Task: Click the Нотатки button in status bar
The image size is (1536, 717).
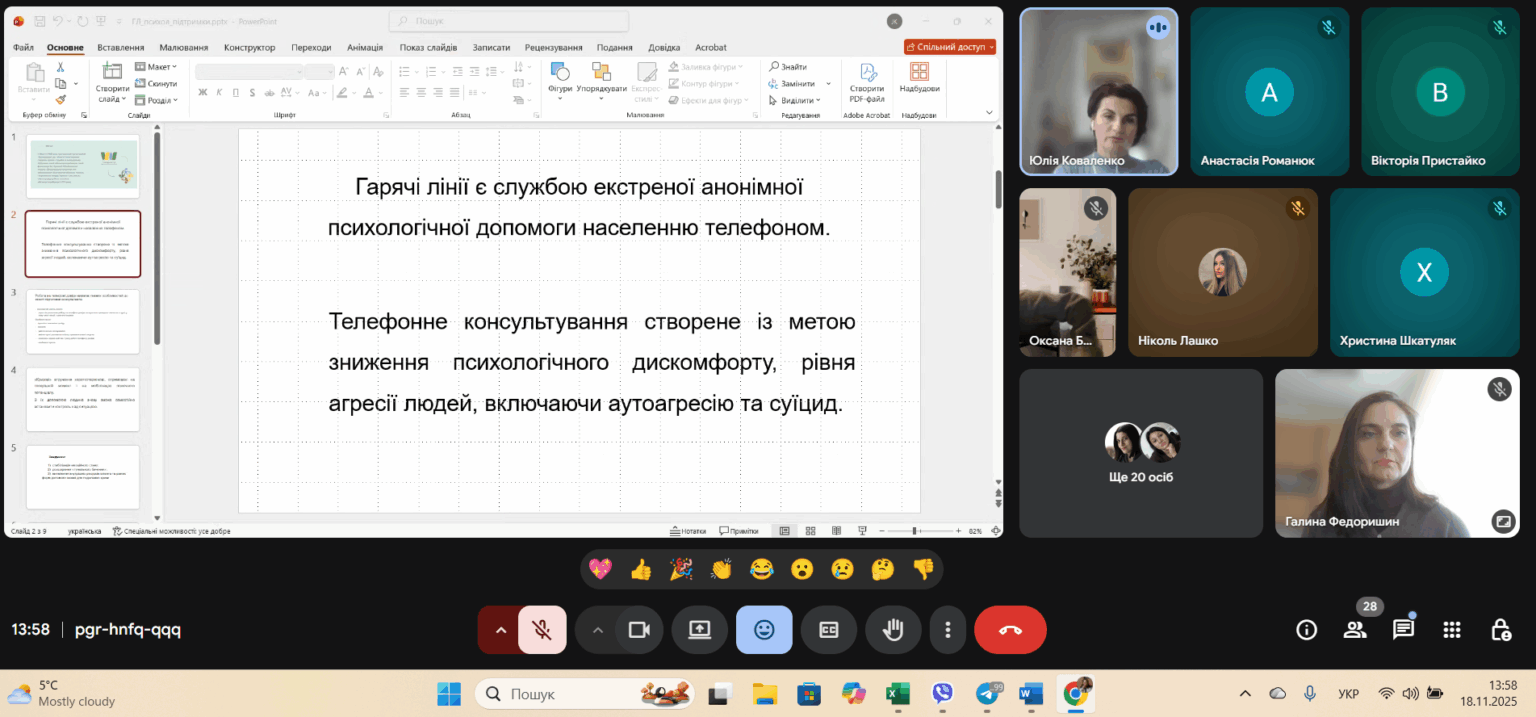Action: click(x=687, y=531)
